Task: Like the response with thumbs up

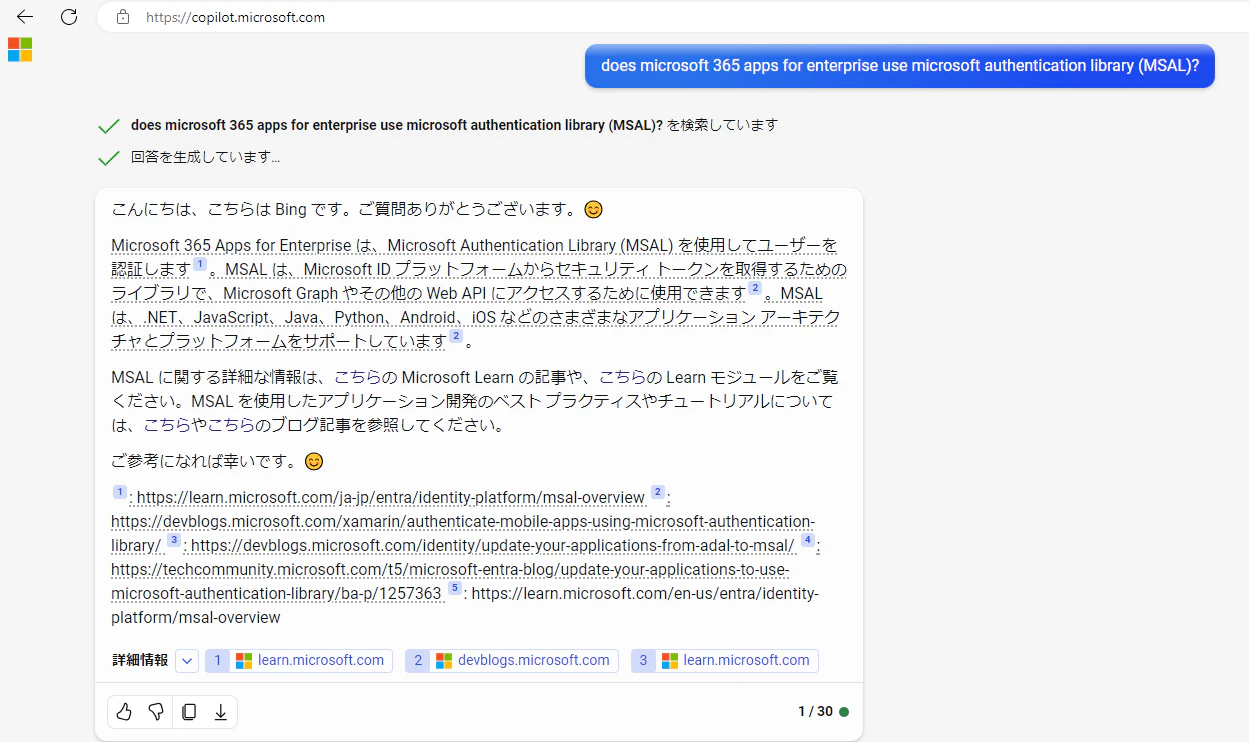Action: click(x=124, y=712)
